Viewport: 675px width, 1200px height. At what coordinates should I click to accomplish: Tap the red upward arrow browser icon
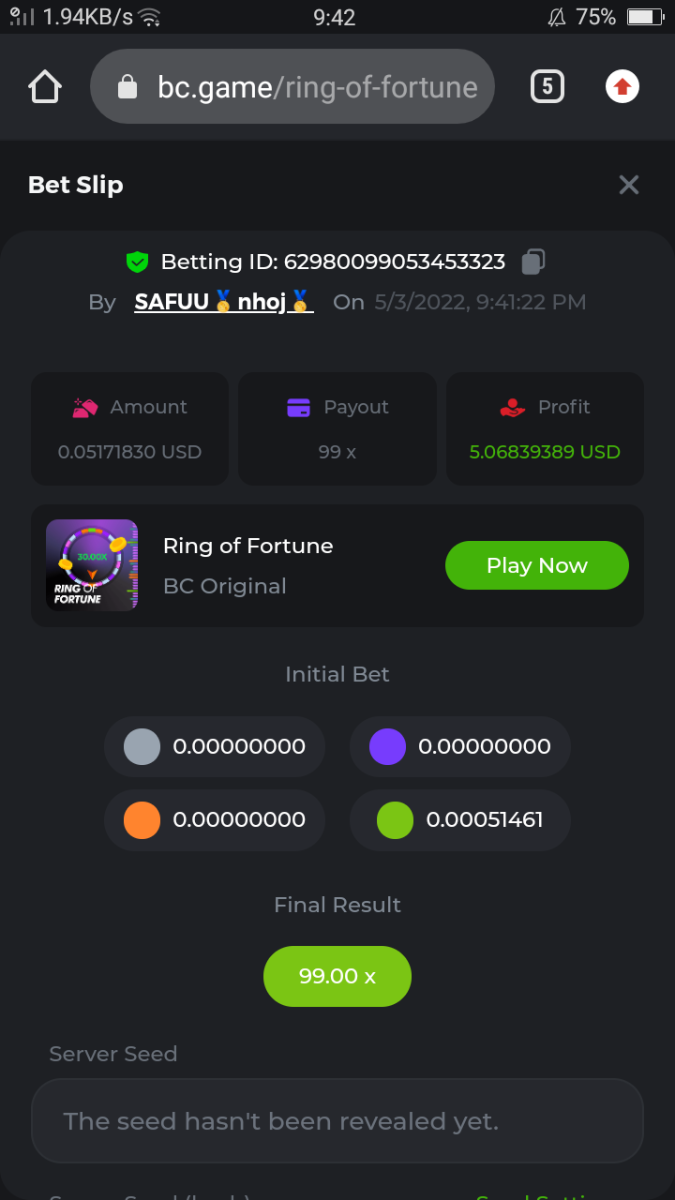[x=622, y=87]
